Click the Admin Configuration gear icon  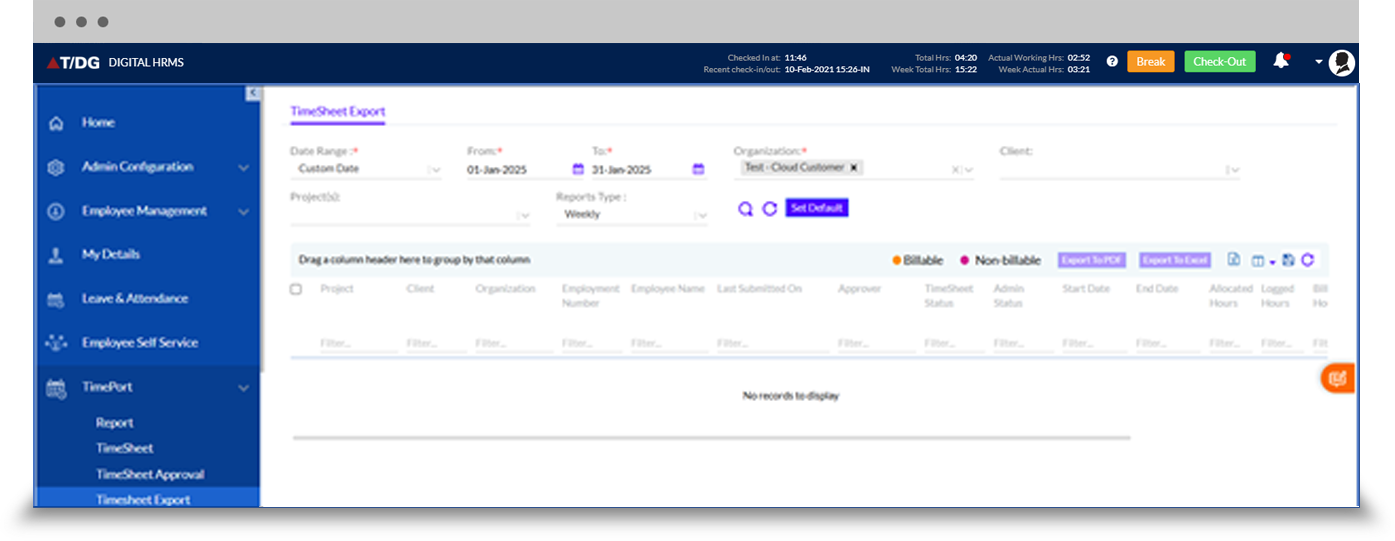56,167
